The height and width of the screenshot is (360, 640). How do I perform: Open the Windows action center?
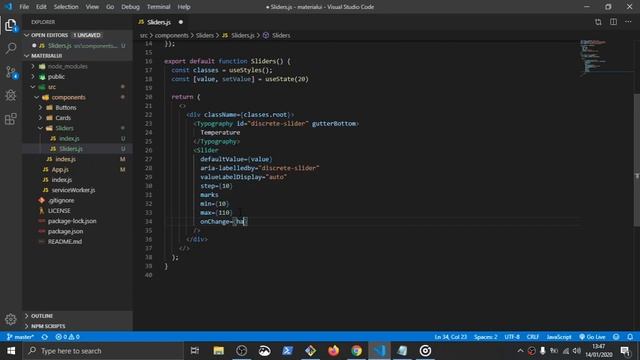625,351
